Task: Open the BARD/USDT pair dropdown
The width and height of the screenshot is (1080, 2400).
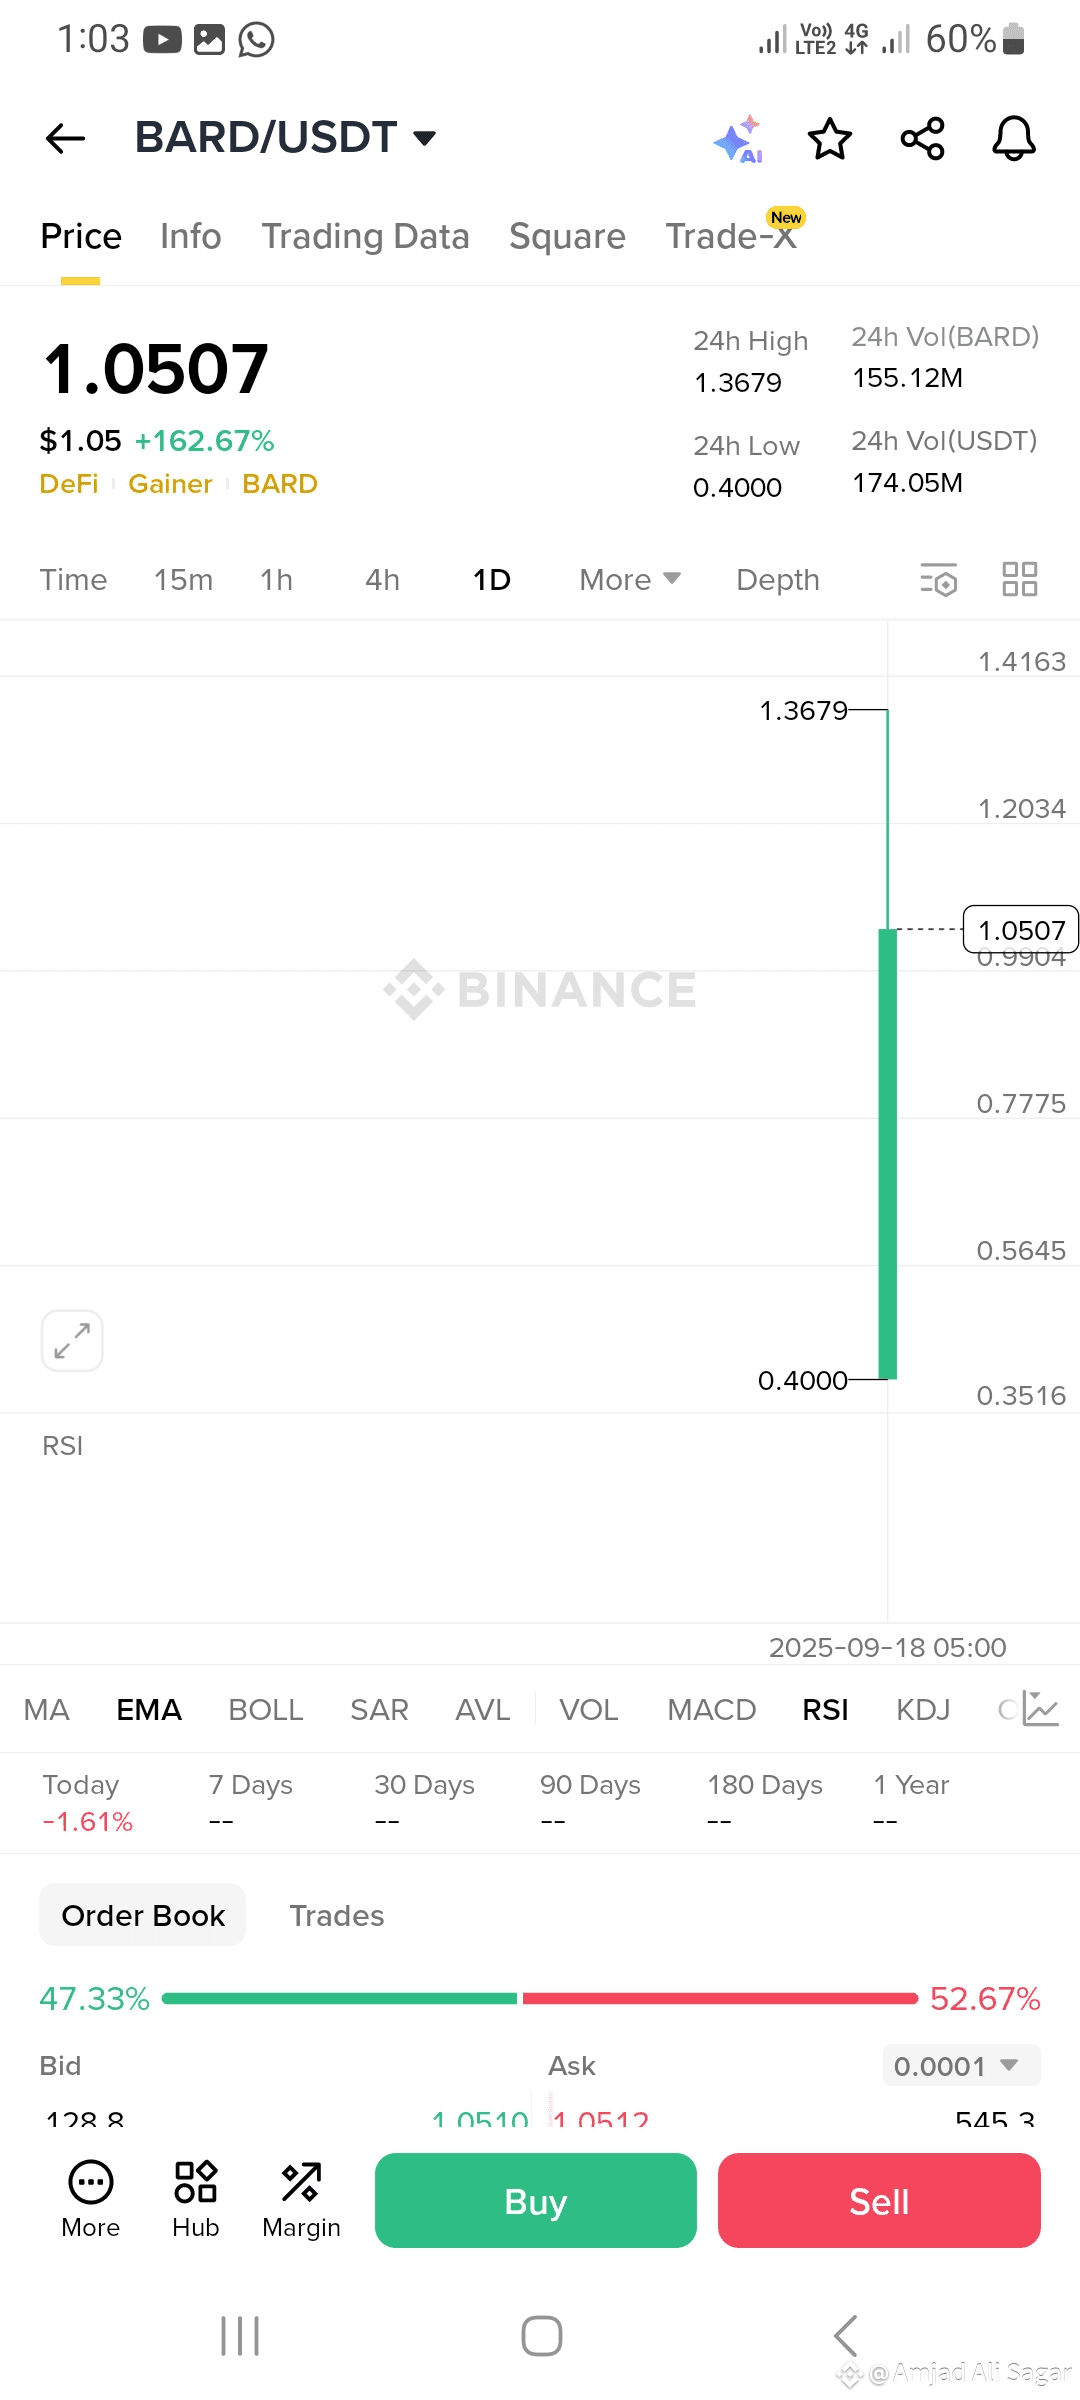Action: pos(287,138)
